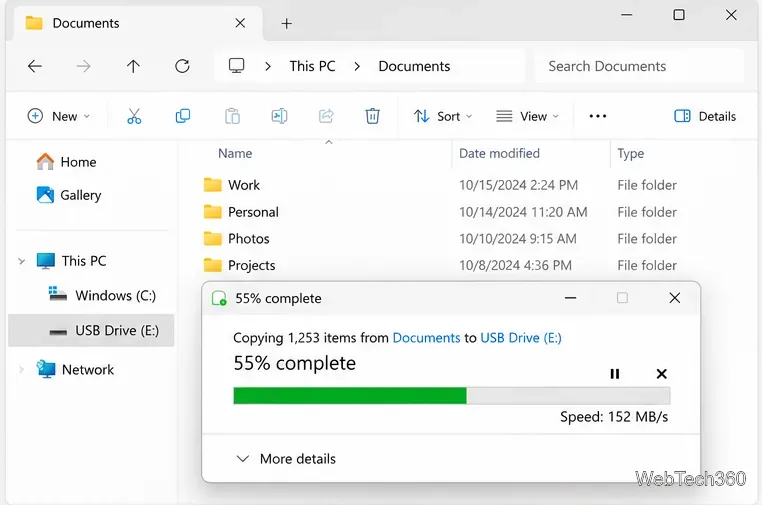Click chevron after the PC icon in address bar
Image resolution: width=762 pixels, height=505 pixels.
click(268, 66)
